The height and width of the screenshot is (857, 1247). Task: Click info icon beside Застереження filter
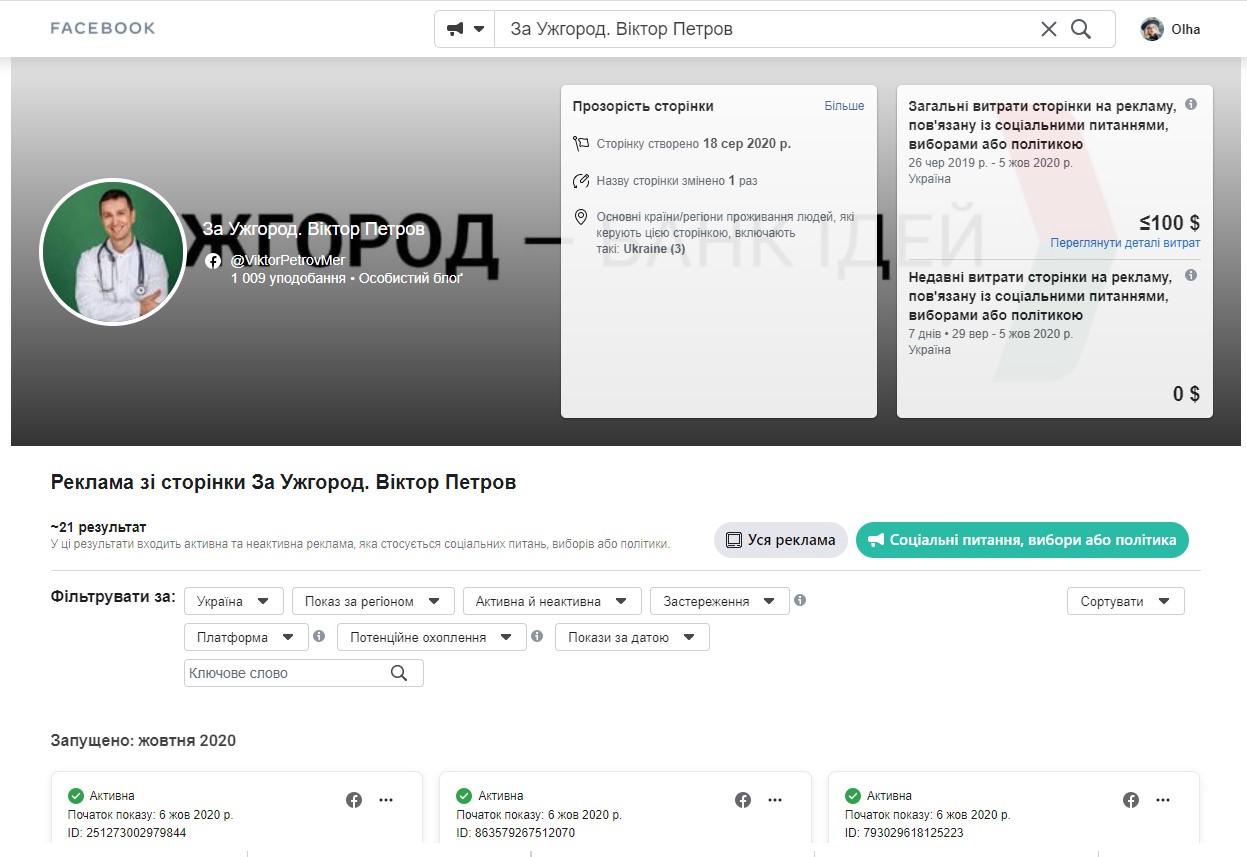click(x=800, y=601)
